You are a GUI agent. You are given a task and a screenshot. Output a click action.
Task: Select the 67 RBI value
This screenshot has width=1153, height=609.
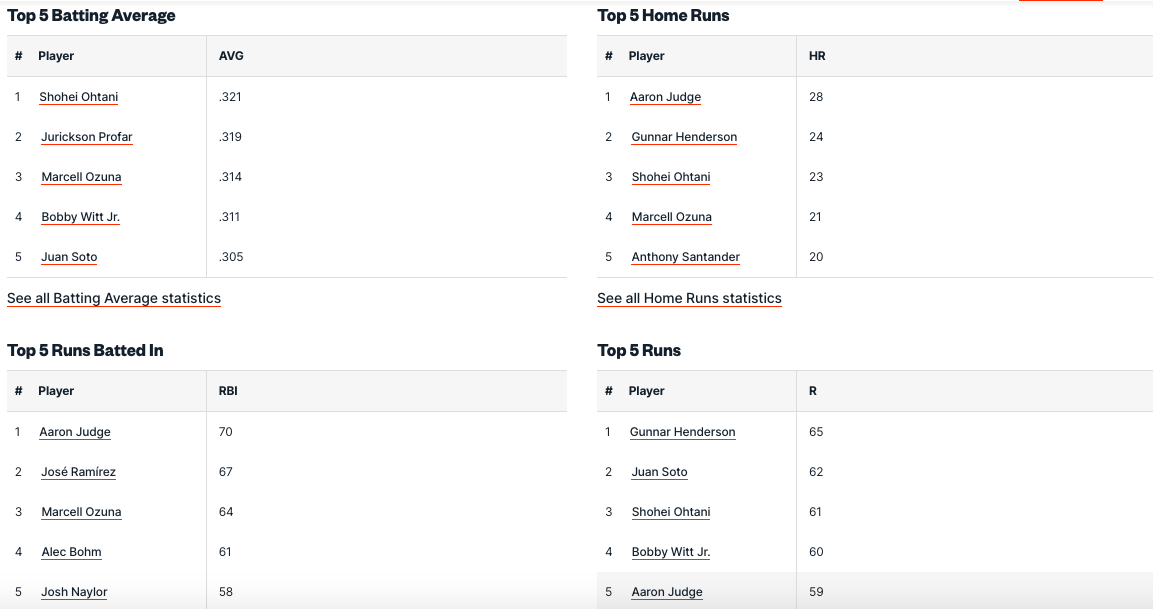tap(226, 472)
